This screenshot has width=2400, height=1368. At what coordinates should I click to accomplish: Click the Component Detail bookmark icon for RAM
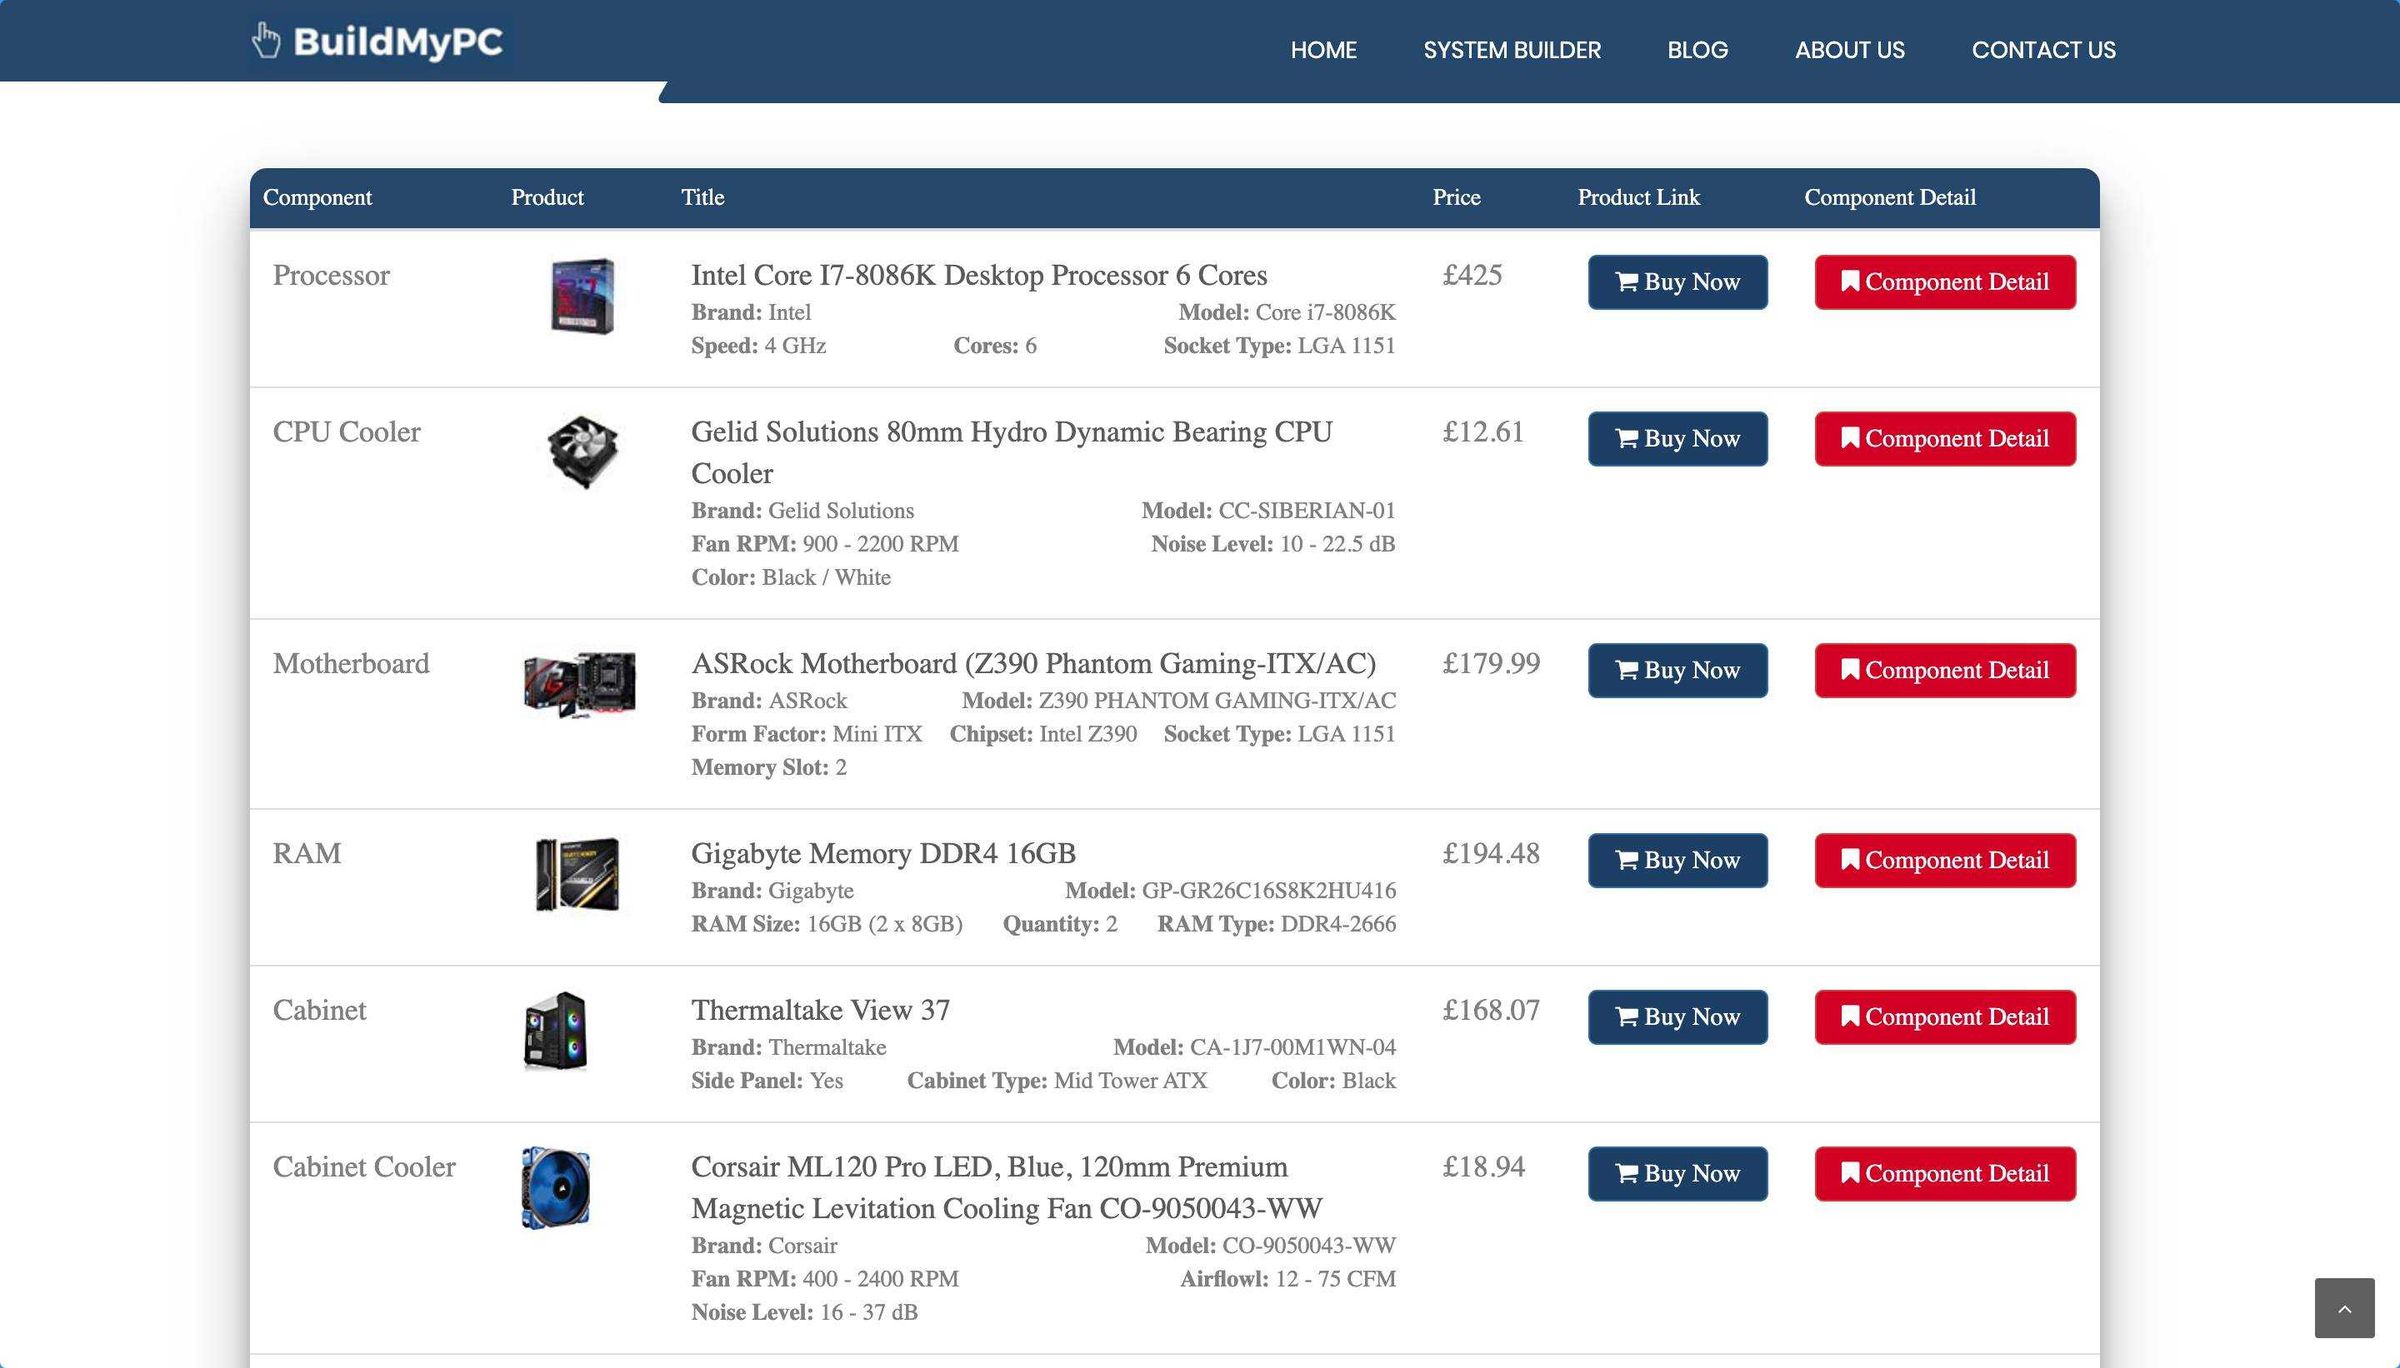coord(1848,859)
